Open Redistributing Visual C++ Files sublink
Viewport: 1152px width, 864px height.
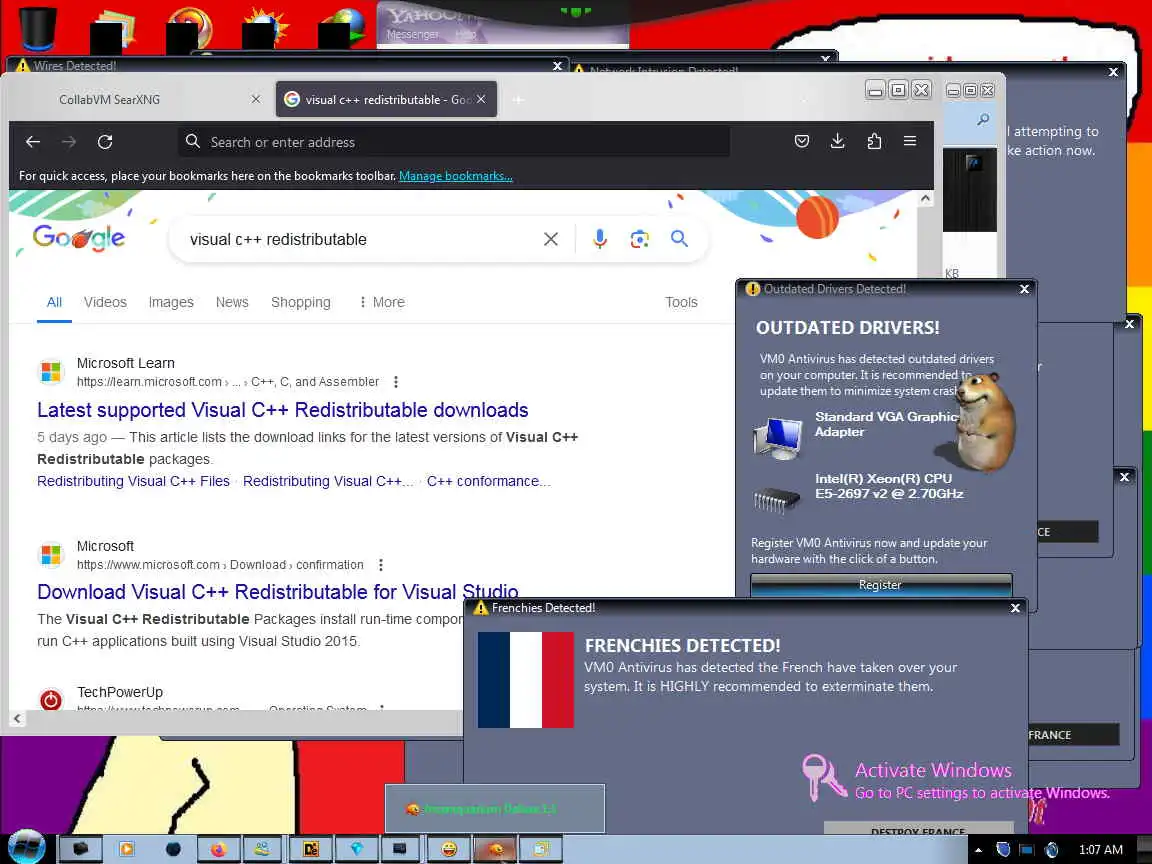(x=133, y=481)
